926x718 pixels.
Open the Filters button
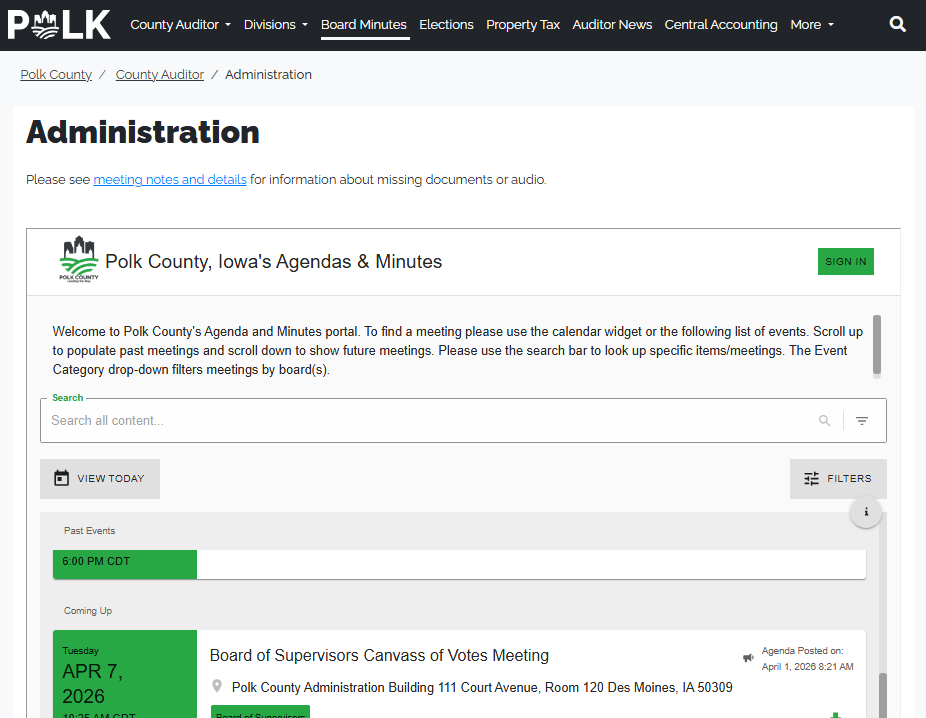pos(838,479)
